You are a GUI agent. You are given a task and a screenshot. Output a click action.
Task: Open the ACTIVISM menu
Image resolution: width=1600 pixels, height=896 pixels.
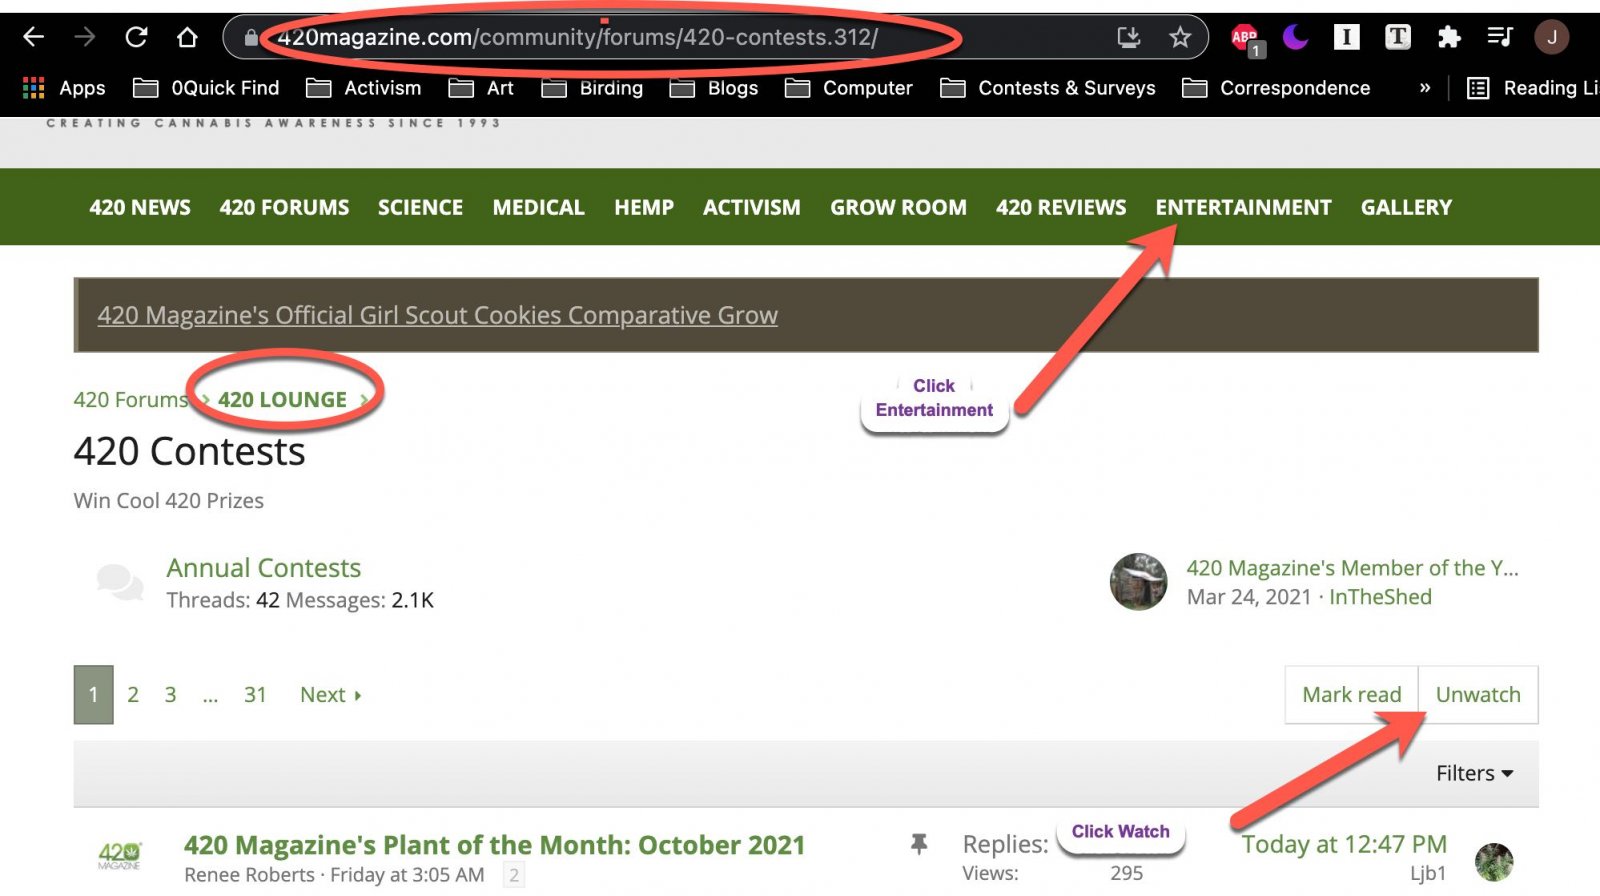pyautogui.click(x=752, y=207)
